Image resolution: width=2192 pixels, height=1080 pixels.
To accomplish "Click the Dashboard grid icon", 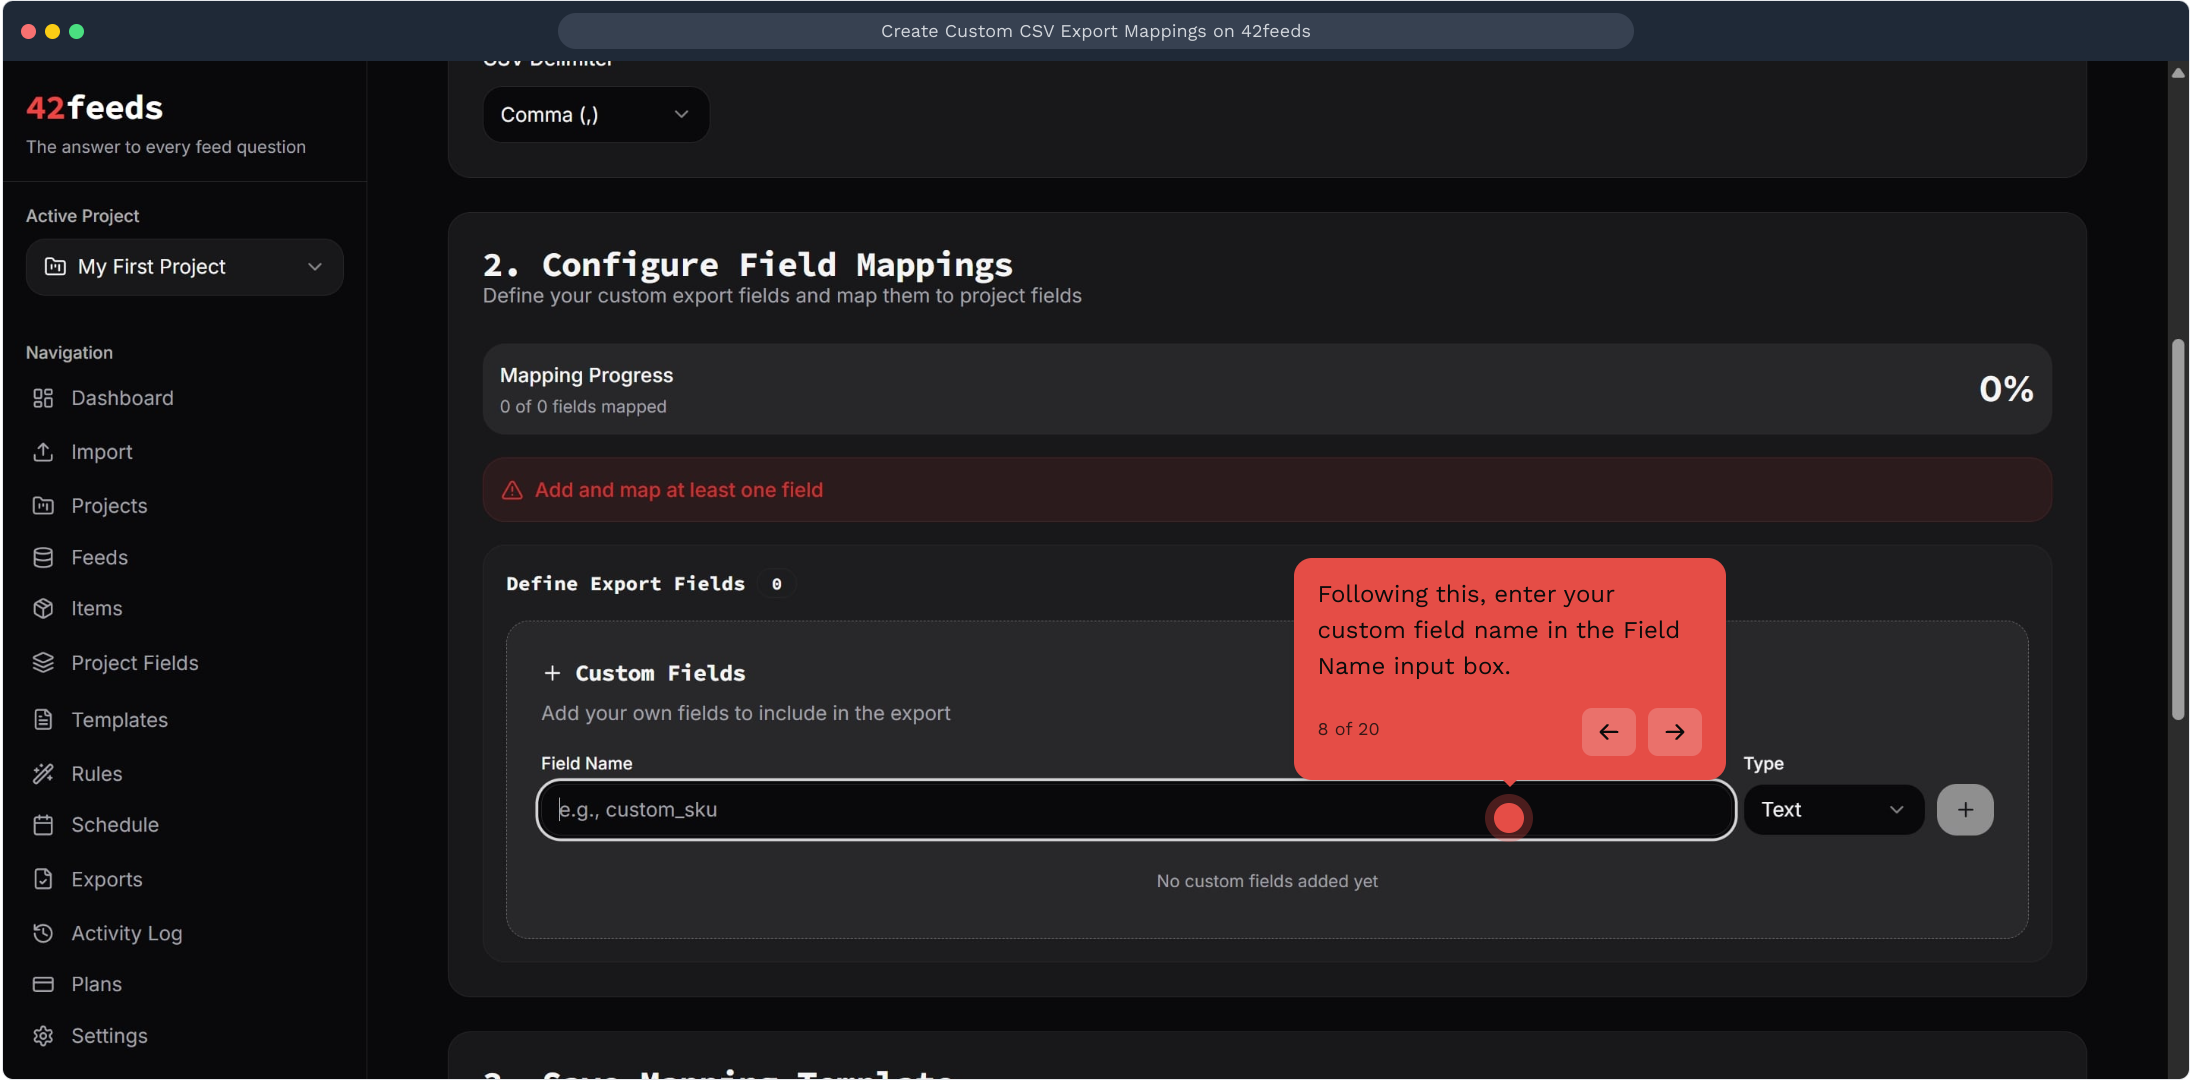I will click(43, 398).
